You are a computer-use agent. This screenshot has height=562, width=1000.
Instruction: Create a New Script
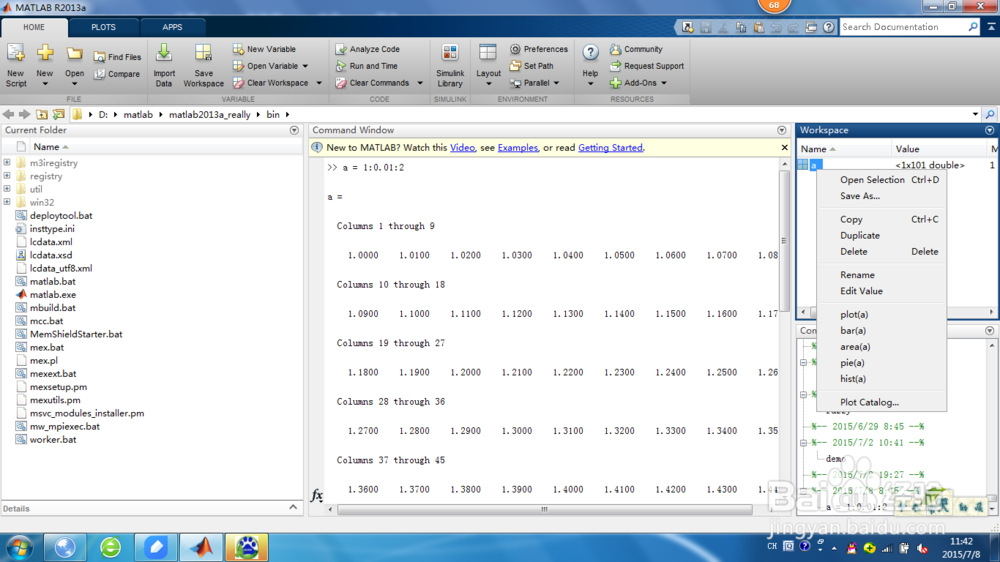click(x=16, y=65)
